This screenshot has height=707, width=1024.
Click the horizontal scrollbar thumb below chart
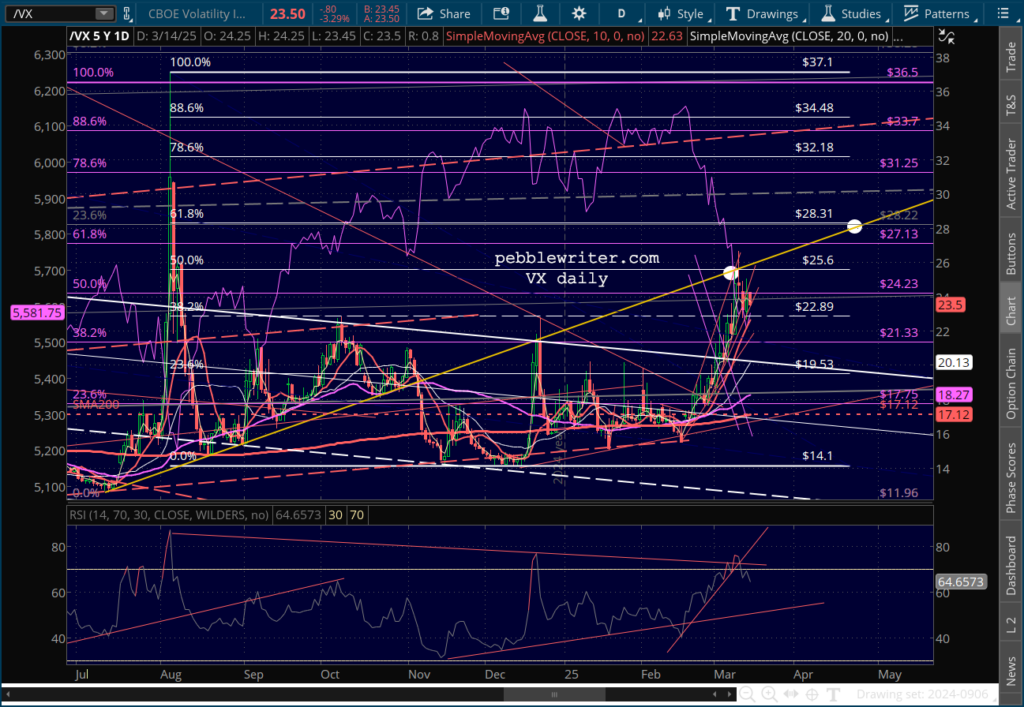[x=554, y=694]
